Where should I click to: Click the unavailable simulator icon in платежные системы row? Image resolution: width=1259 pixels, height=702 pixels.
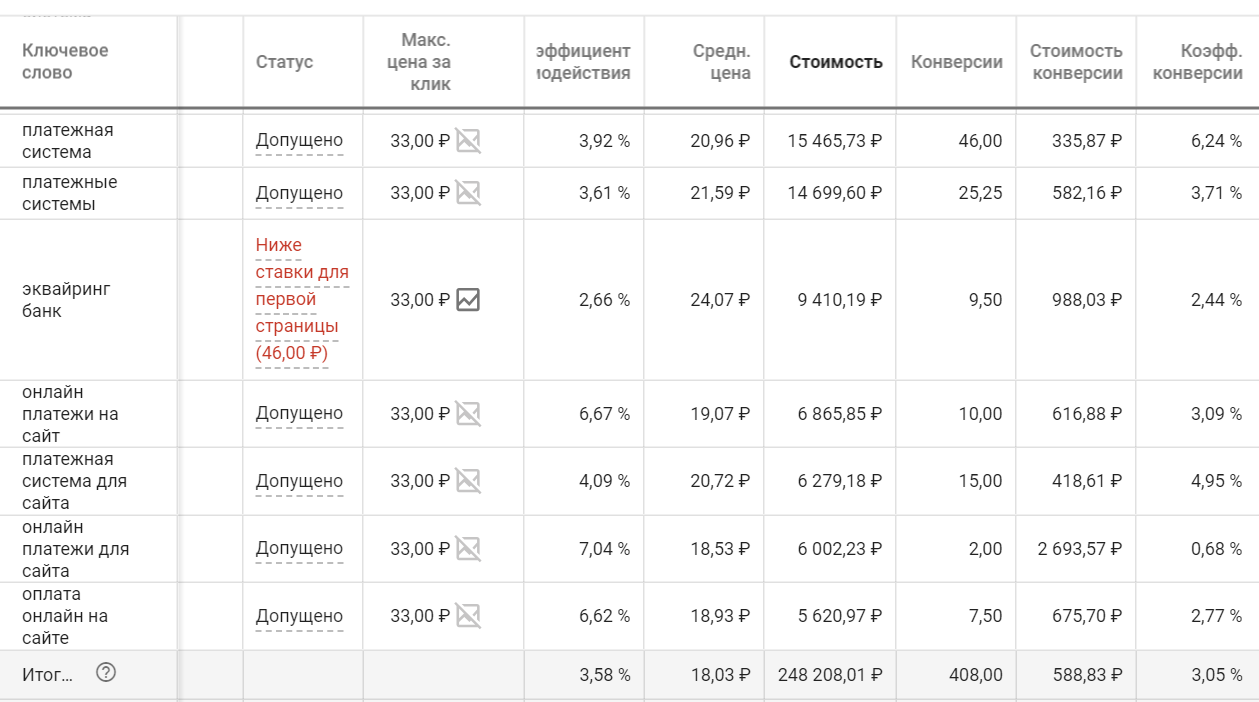pyautogui.click(x=468, y=193)
